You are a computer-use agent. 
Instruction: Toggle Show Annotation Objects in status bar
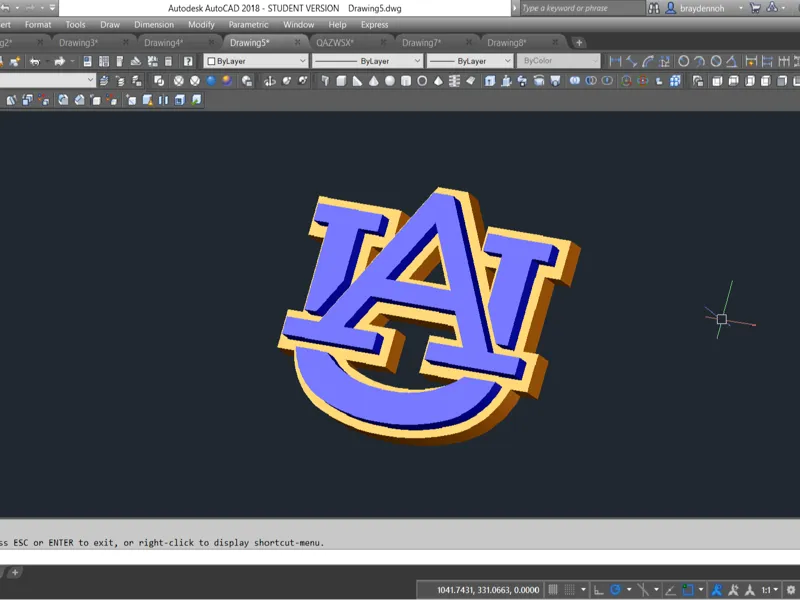tap(717, 590)
